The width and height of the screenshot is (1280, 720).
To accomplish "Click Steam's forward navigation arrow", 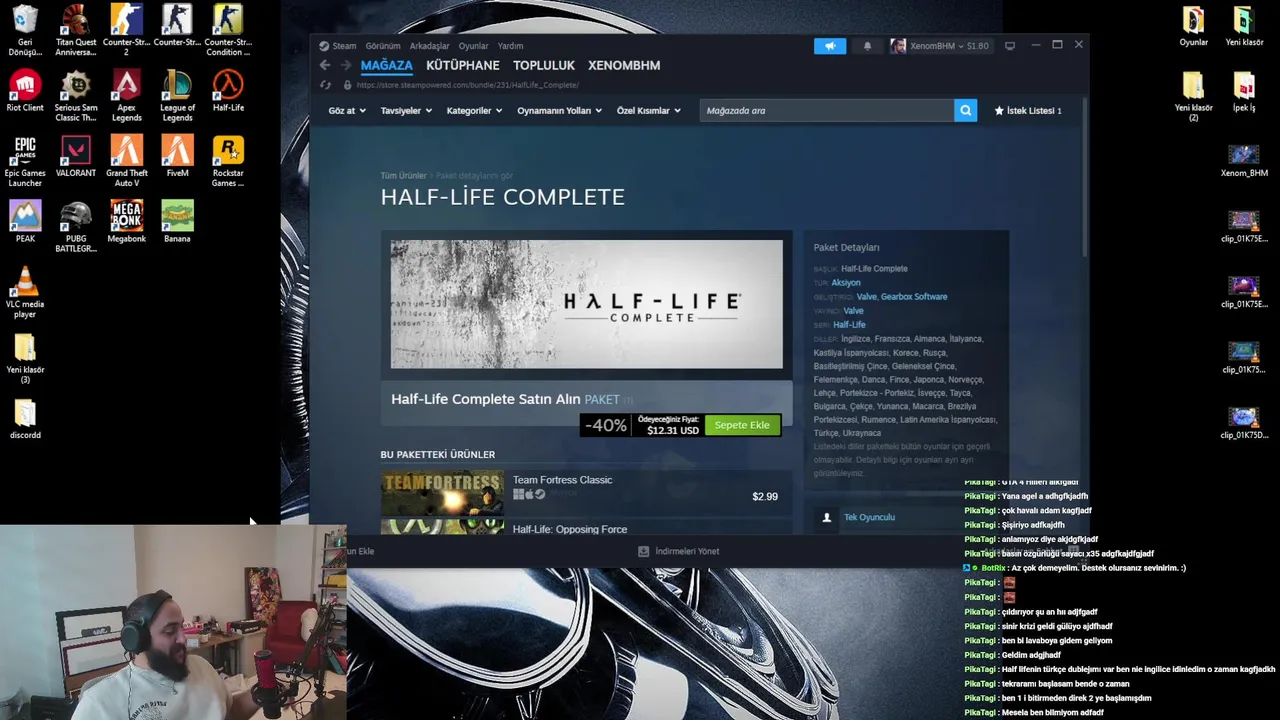I will 346,65.
